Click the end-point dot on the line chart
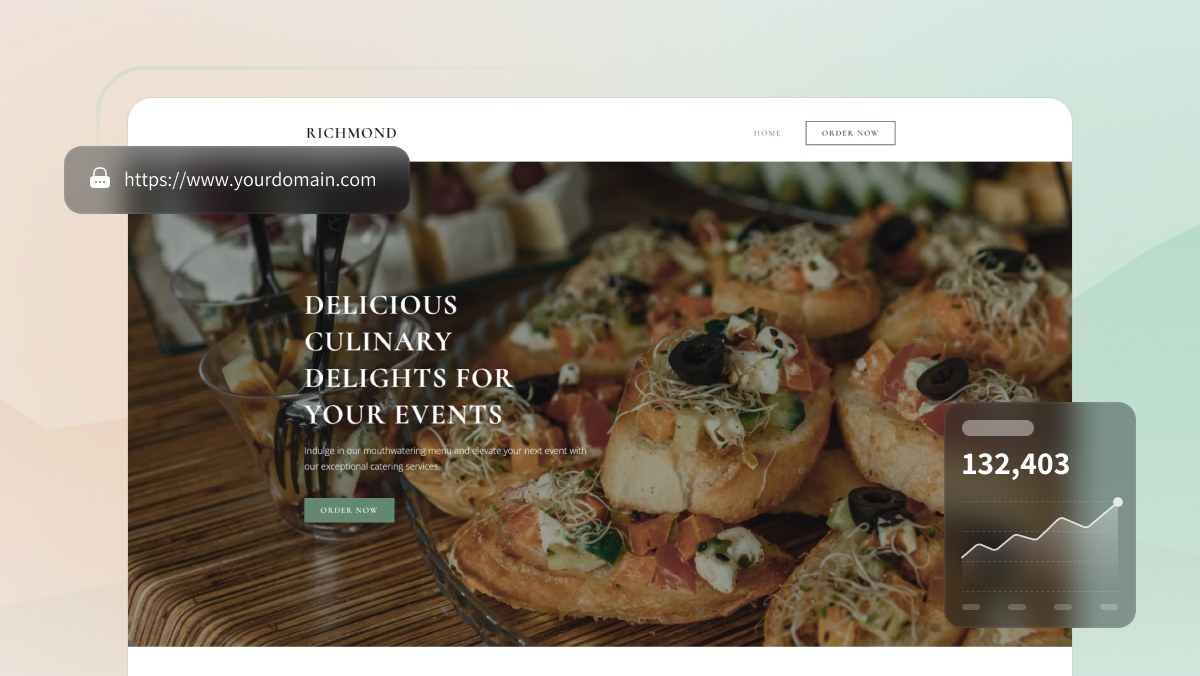 1118,502
